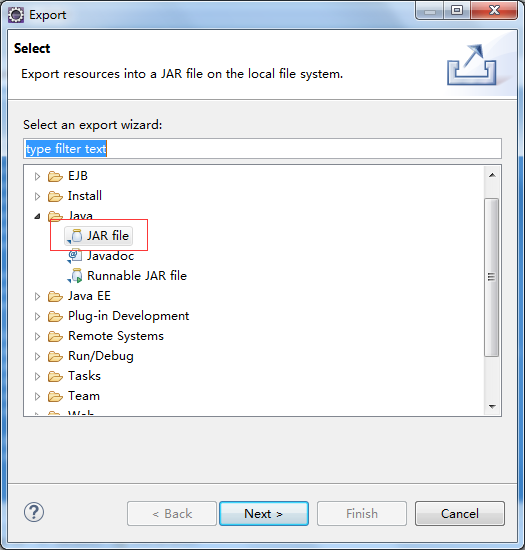The height and width of the screenshot is (550, 525).
Task: Expand the Team category arrow
Action: point(37,396)
